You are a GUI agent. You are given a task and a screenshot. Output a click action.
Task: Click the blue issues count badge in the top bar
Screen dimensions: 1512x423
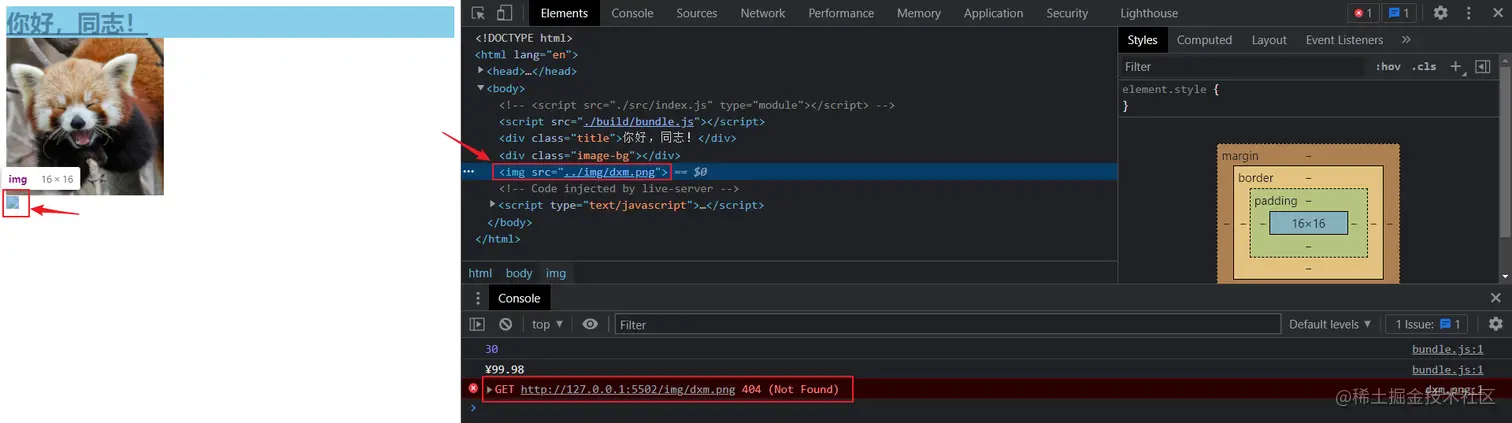click(x=1398, y=13)
